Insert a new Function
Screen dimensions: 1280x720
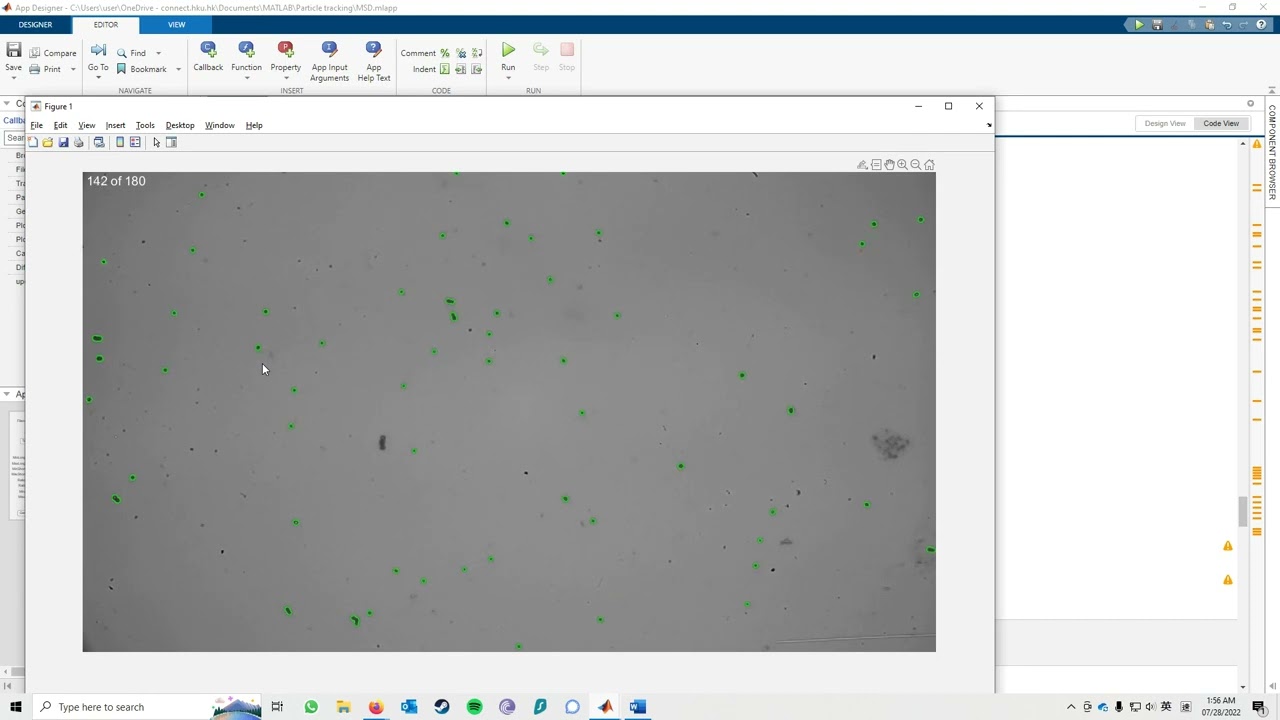[246, 56]
